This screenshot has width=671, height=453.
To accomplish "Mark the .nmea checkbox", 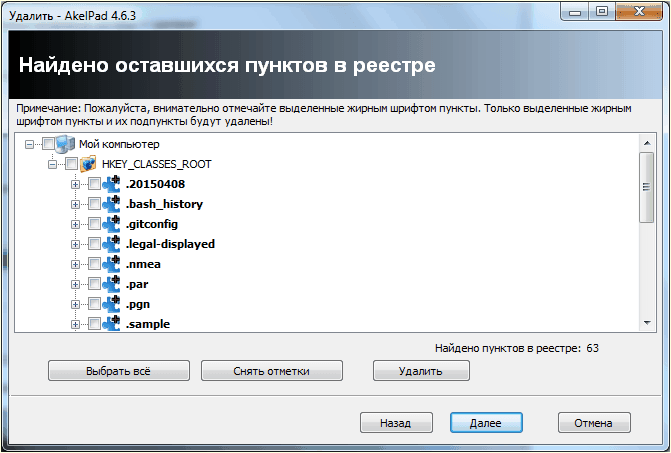I will (94, 264).
